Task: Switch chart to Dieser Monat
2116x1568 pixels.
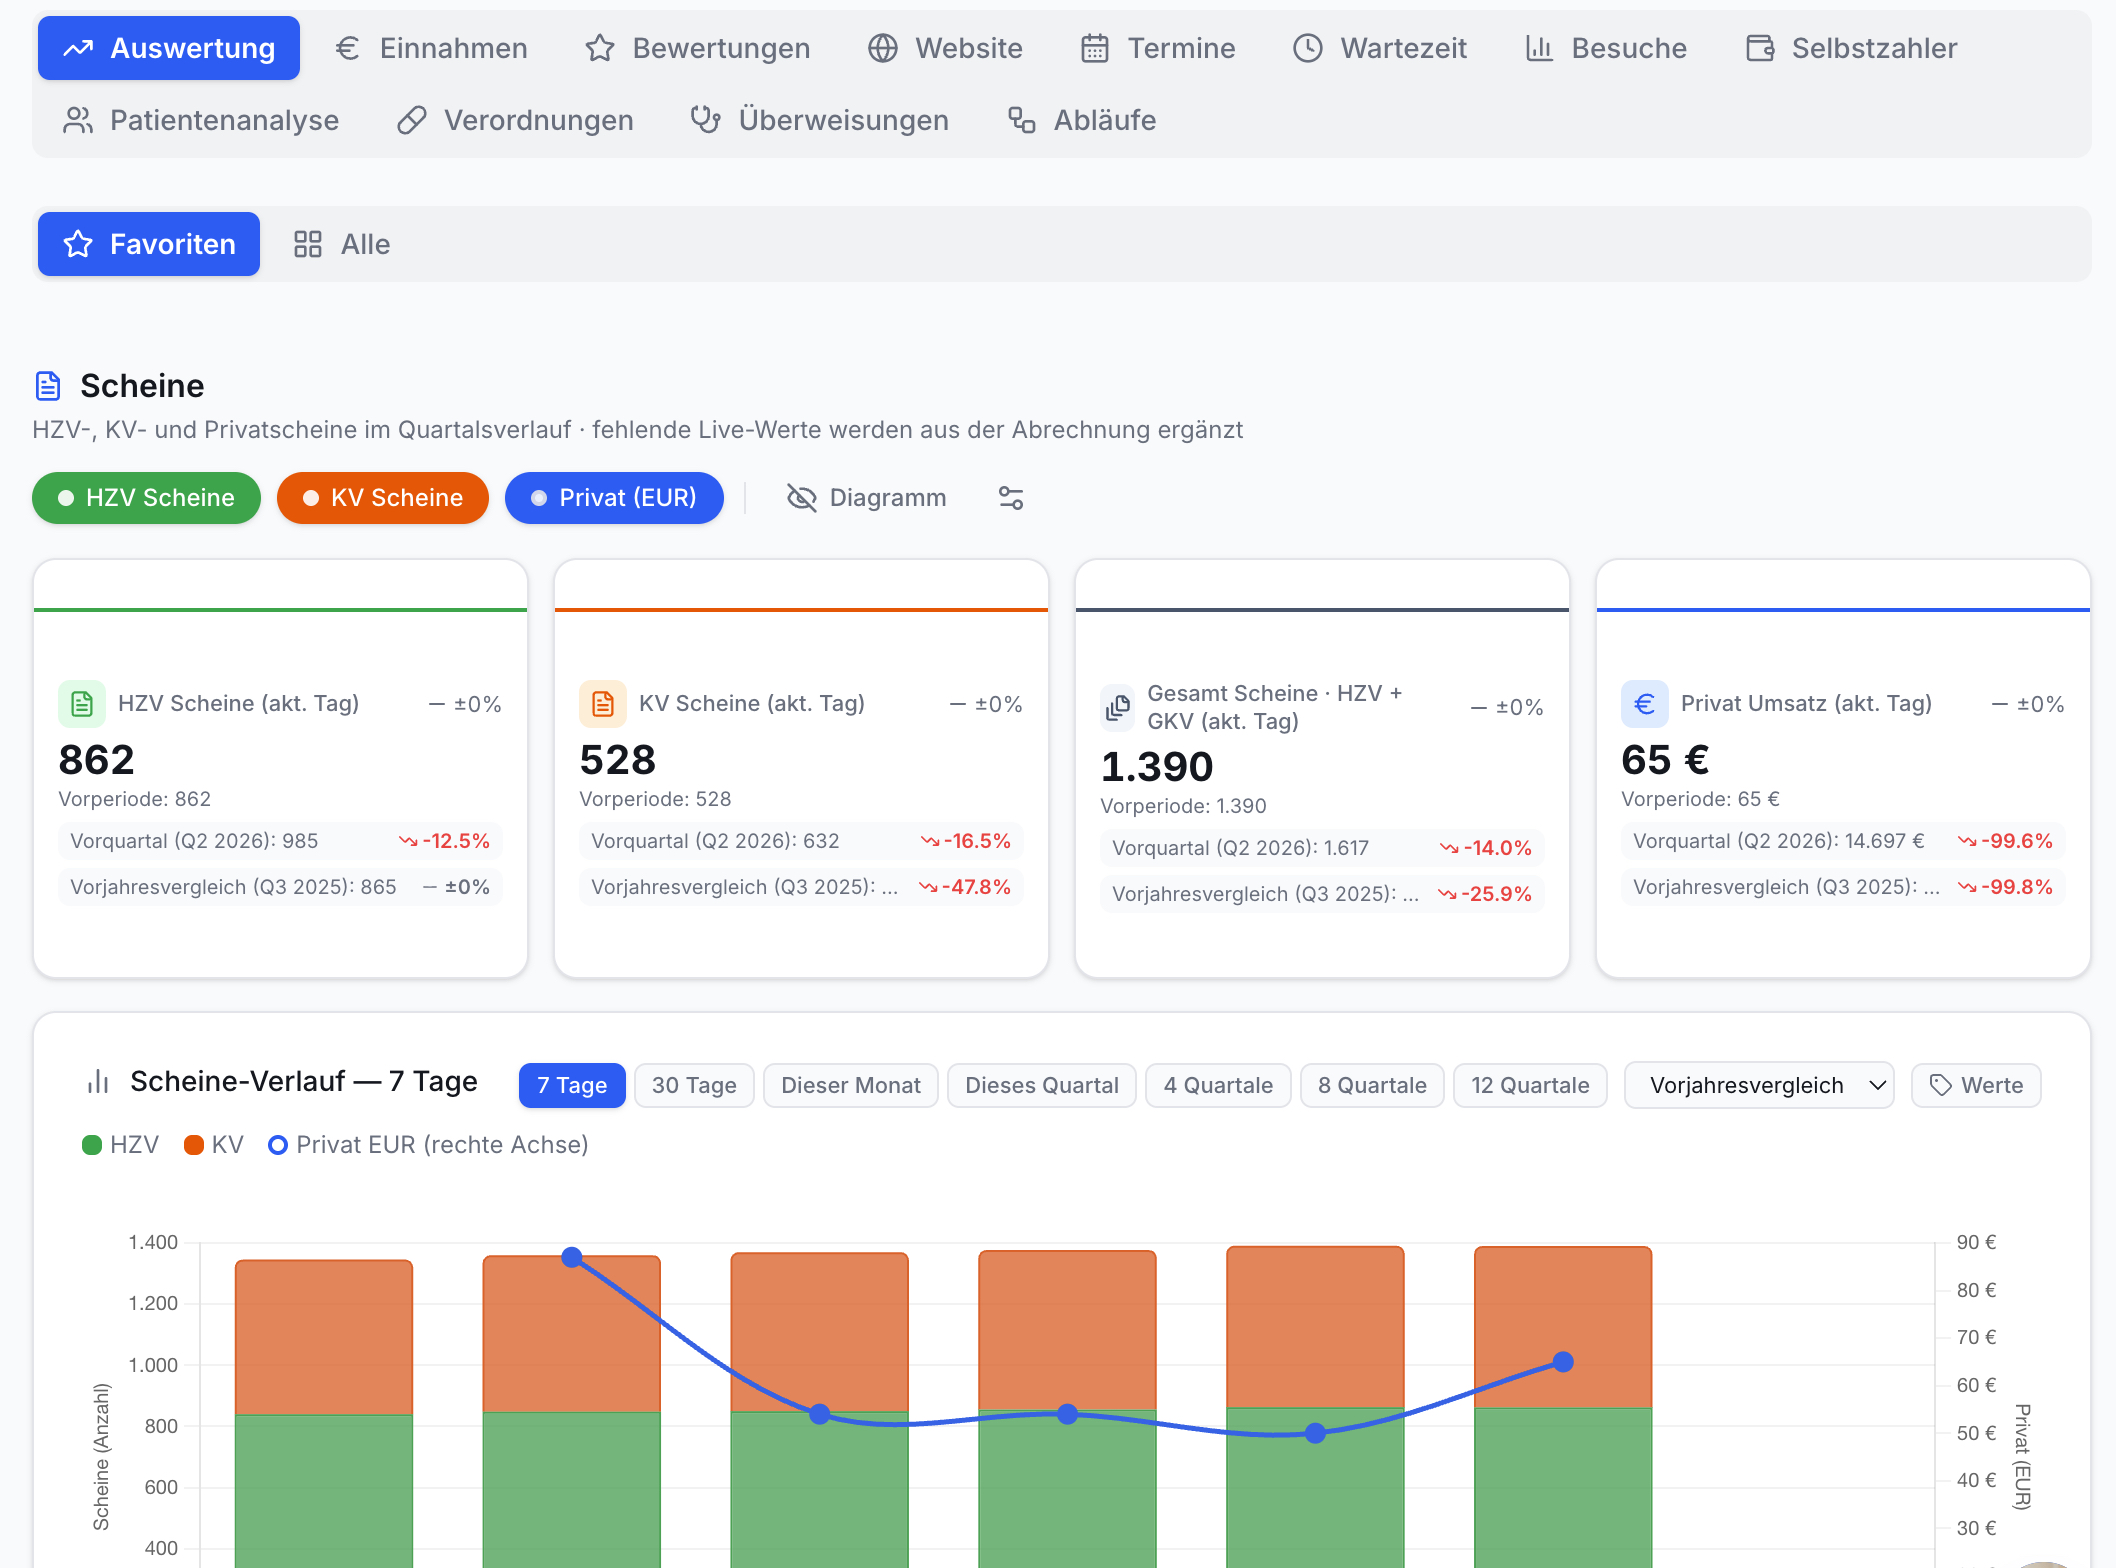Action: 851,1085
